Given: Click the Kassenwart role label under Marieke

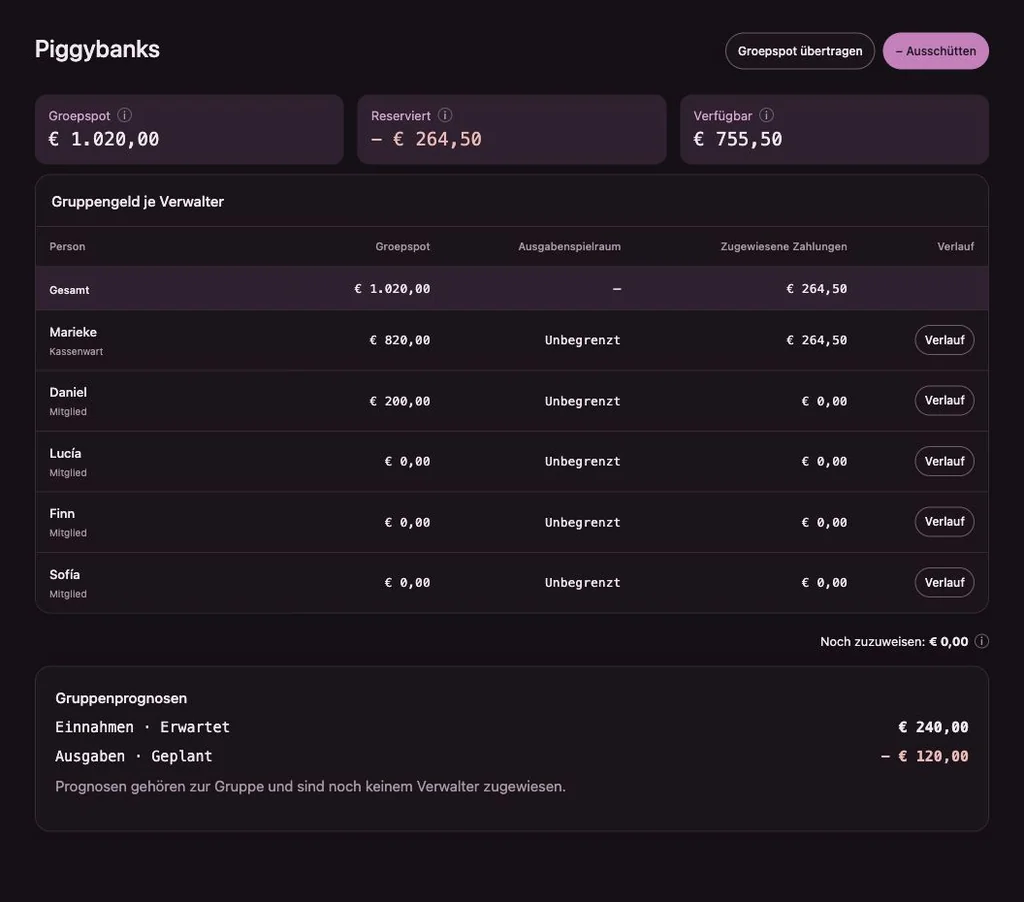Looking at the screenshot, I should (x=76, y=351).
